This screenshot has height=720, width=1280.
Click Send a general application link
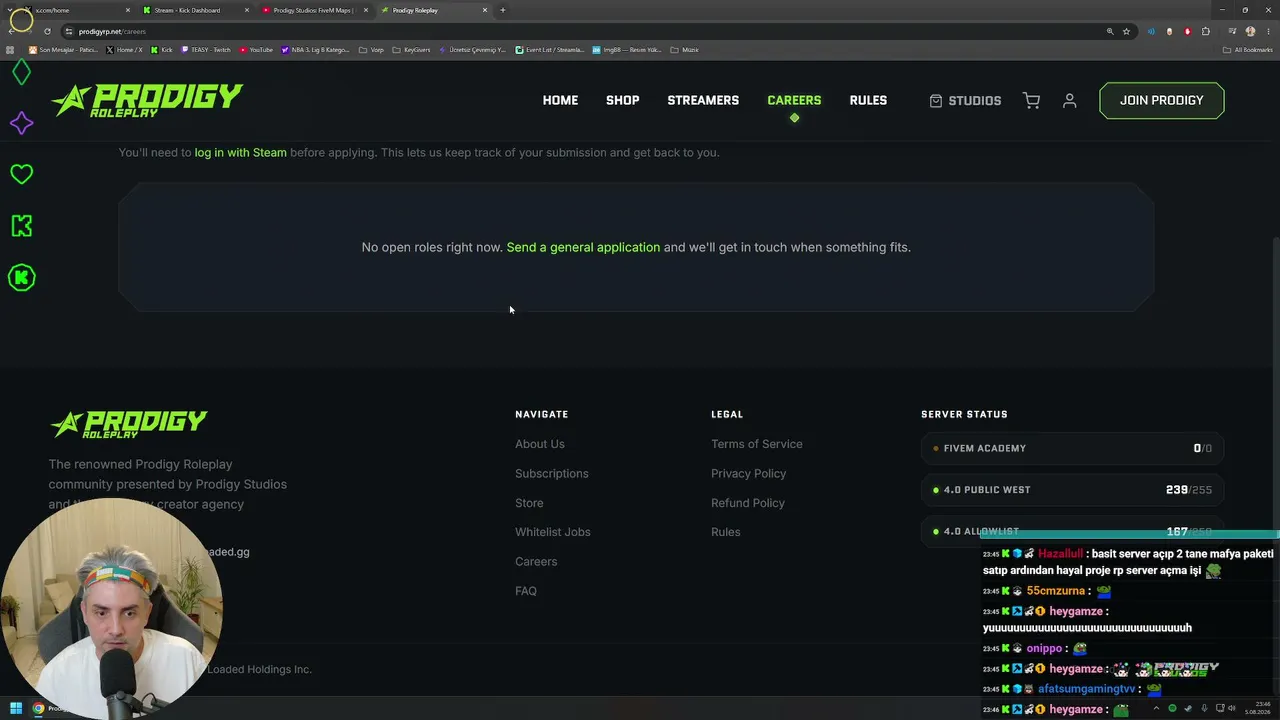pos(583,247)
